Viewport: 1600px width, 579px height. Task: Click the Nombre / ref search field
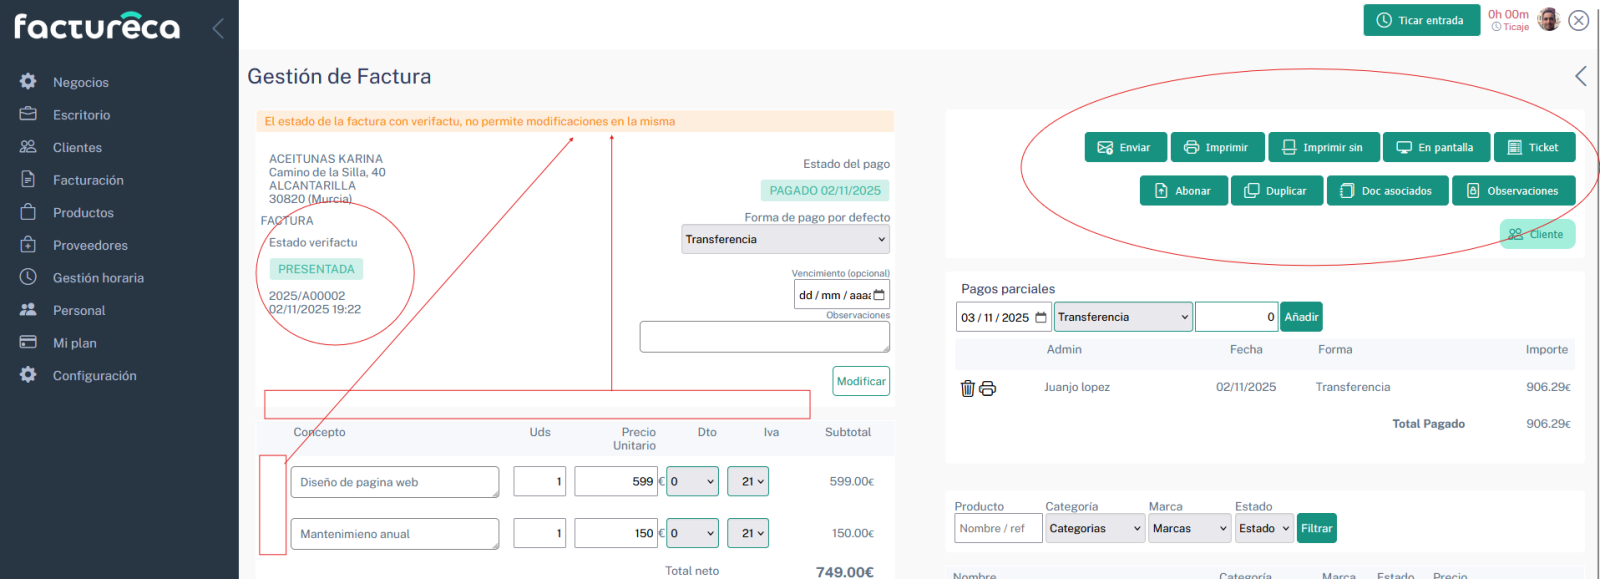(x=998, y=529)
